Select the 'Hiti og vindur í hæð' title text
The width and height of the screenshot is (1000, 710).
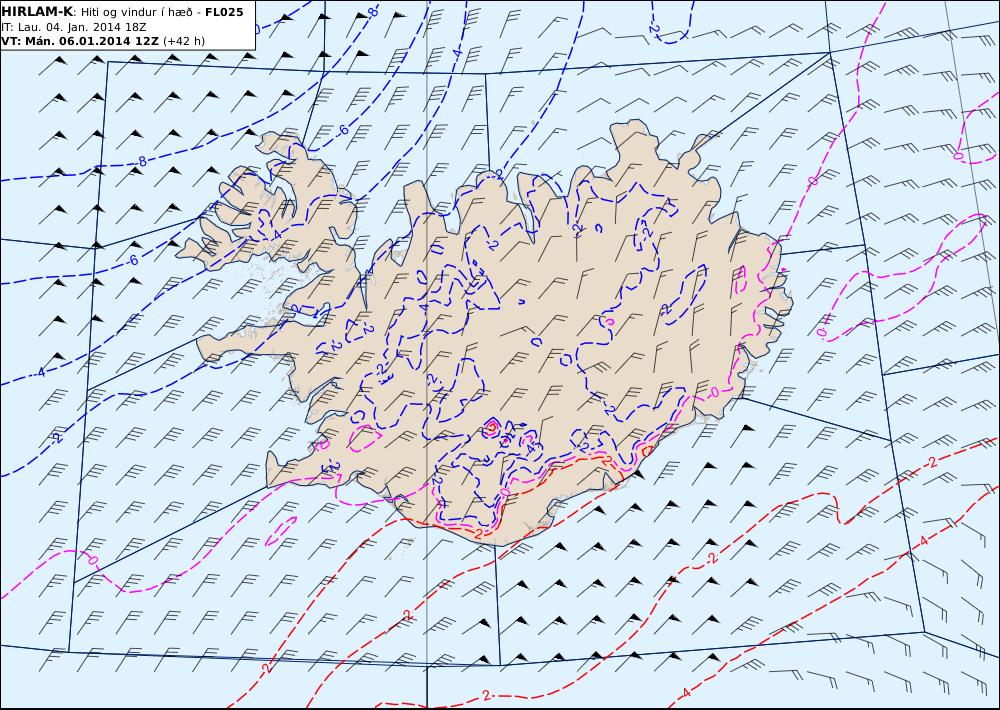pos(136,12)
